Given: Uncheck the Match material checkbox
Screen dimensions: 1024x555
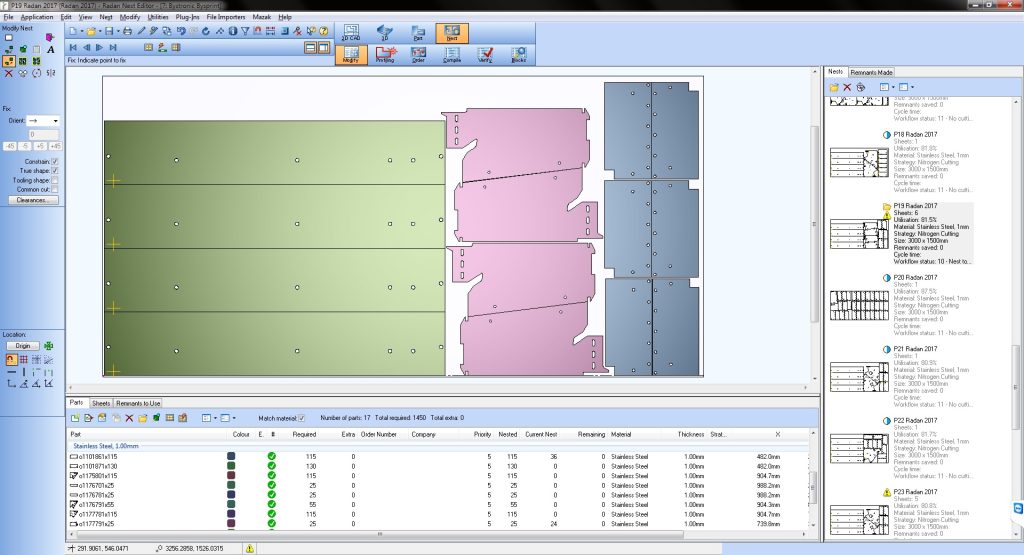Looking at the screenshot, I should pos(300,417).
